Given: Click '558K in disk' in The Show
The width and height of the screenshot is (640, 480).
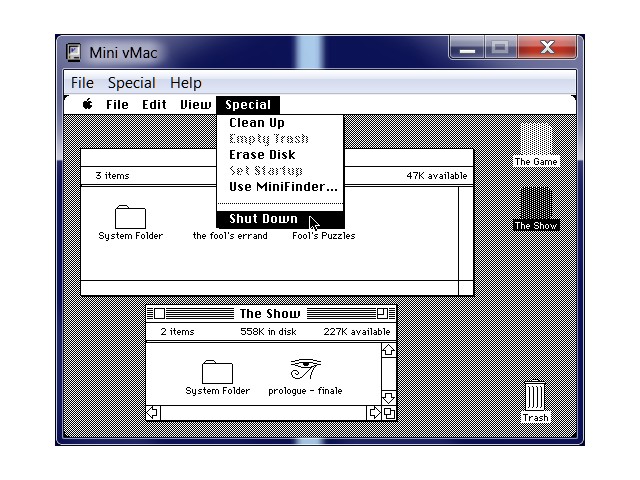Looking at the screenshot, I should tap(268, 332).
